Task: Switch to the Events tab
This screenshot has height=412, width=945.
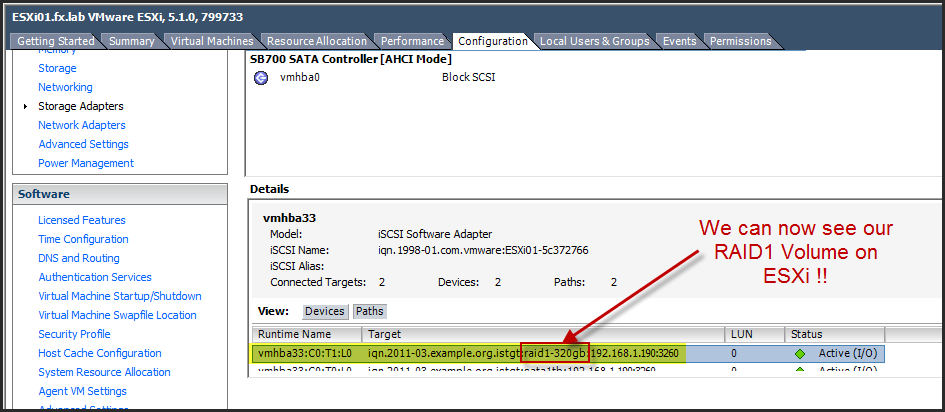Action: point(680,41)
